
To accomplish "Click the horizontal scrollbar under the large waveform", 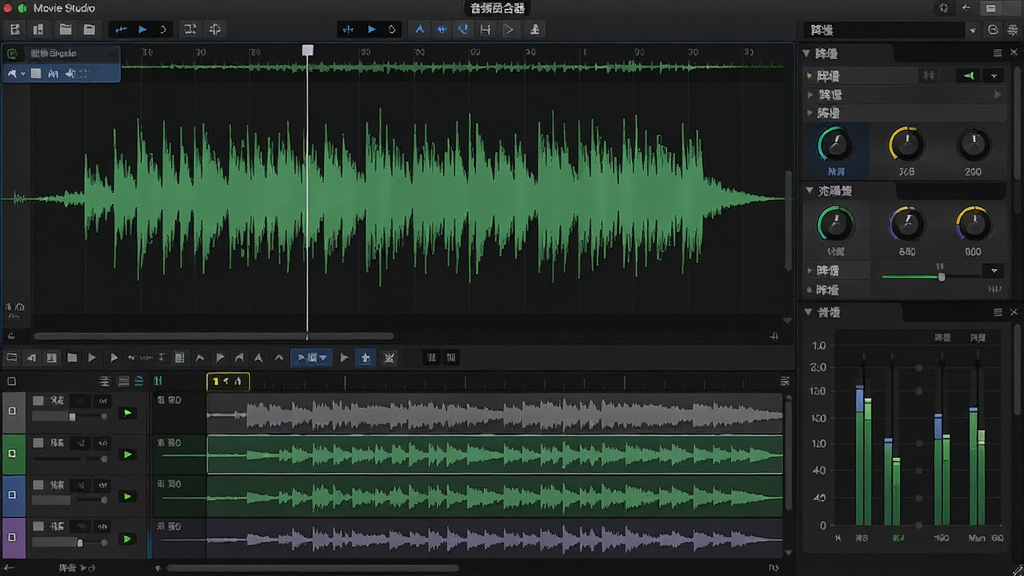I will click(x=214, y=336).
